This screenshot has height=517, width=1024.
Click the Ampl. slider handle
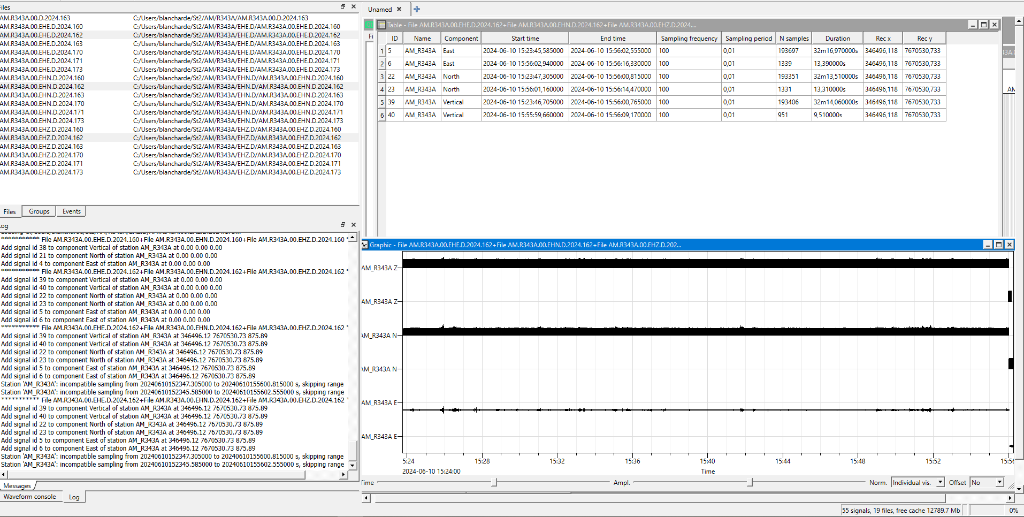(750, 482)
